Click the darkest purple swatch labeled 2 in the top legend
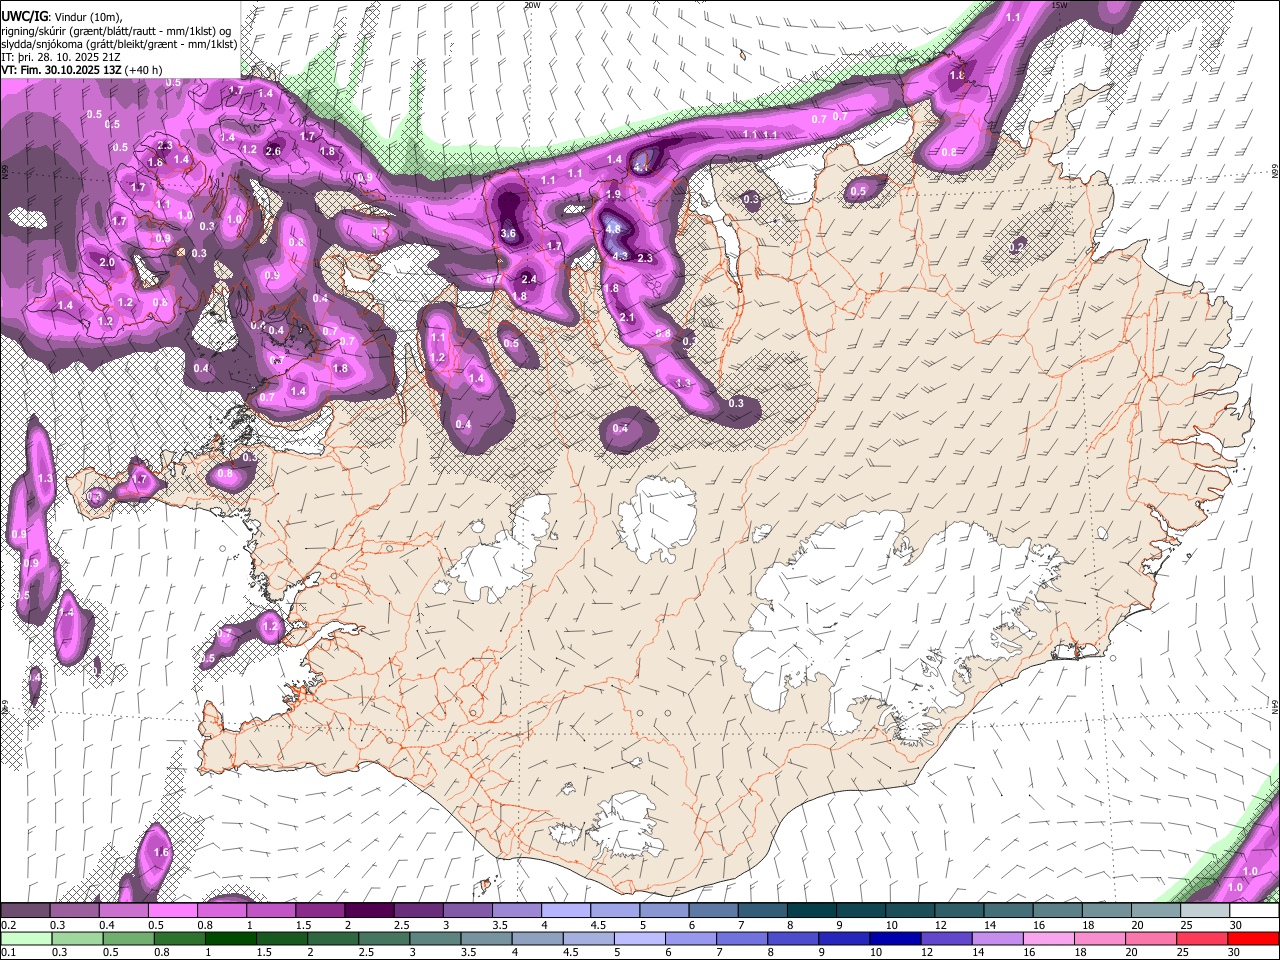 click(x=369, y=911)
